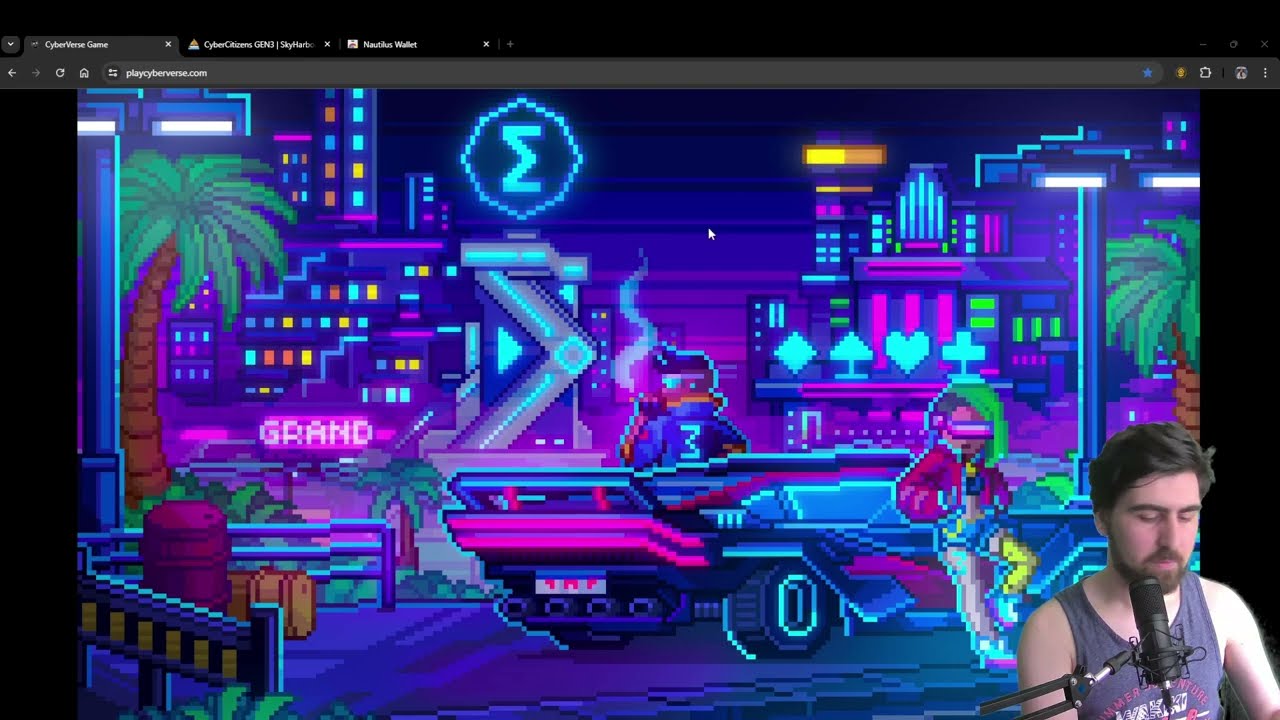Close the CyberCitizens GEN3 tab
Screen dimensions: 1280x720
click(x=327, y=44)
